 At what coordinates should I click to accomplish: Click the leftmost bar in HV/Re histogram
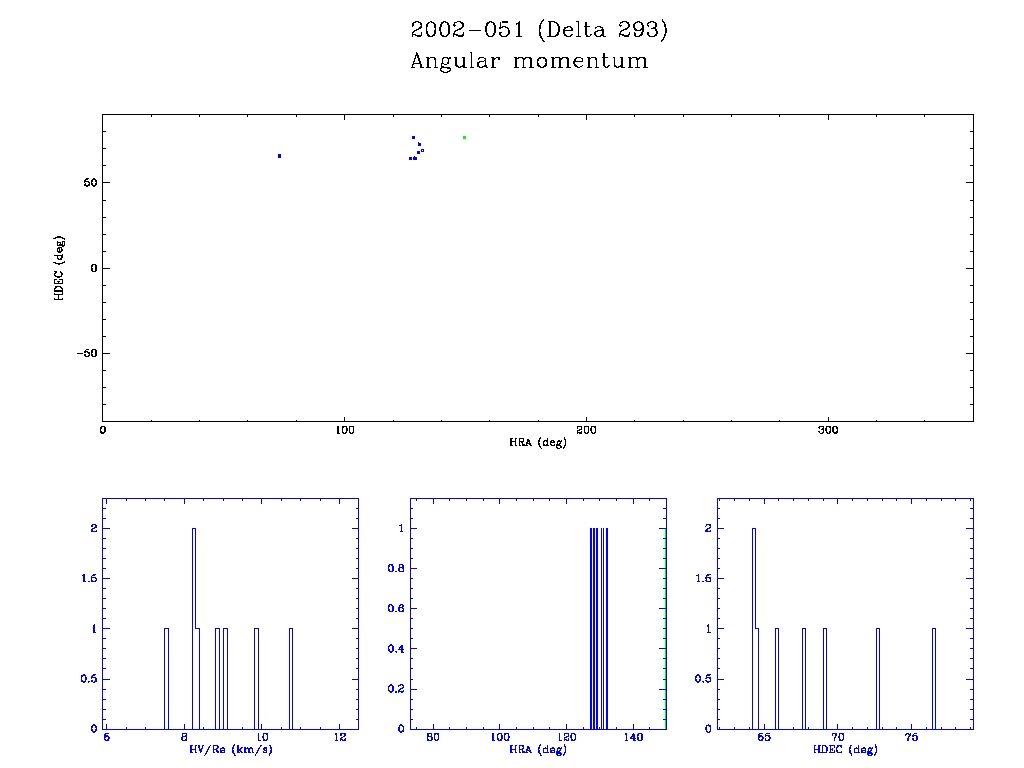[167, 679]
